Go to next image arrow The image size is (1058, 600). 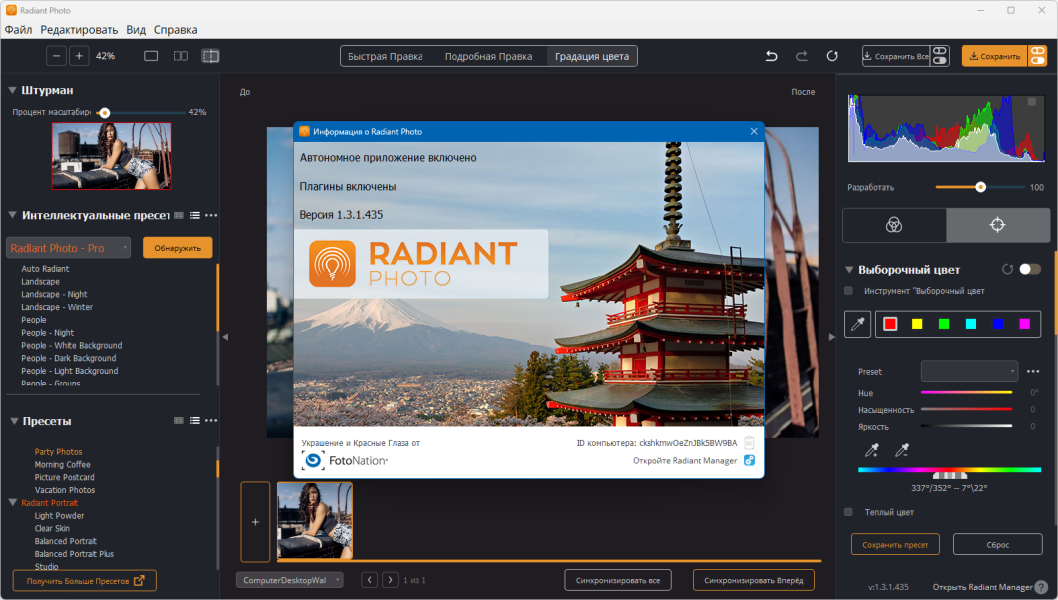pyautogui.click(x=391, y=580)
